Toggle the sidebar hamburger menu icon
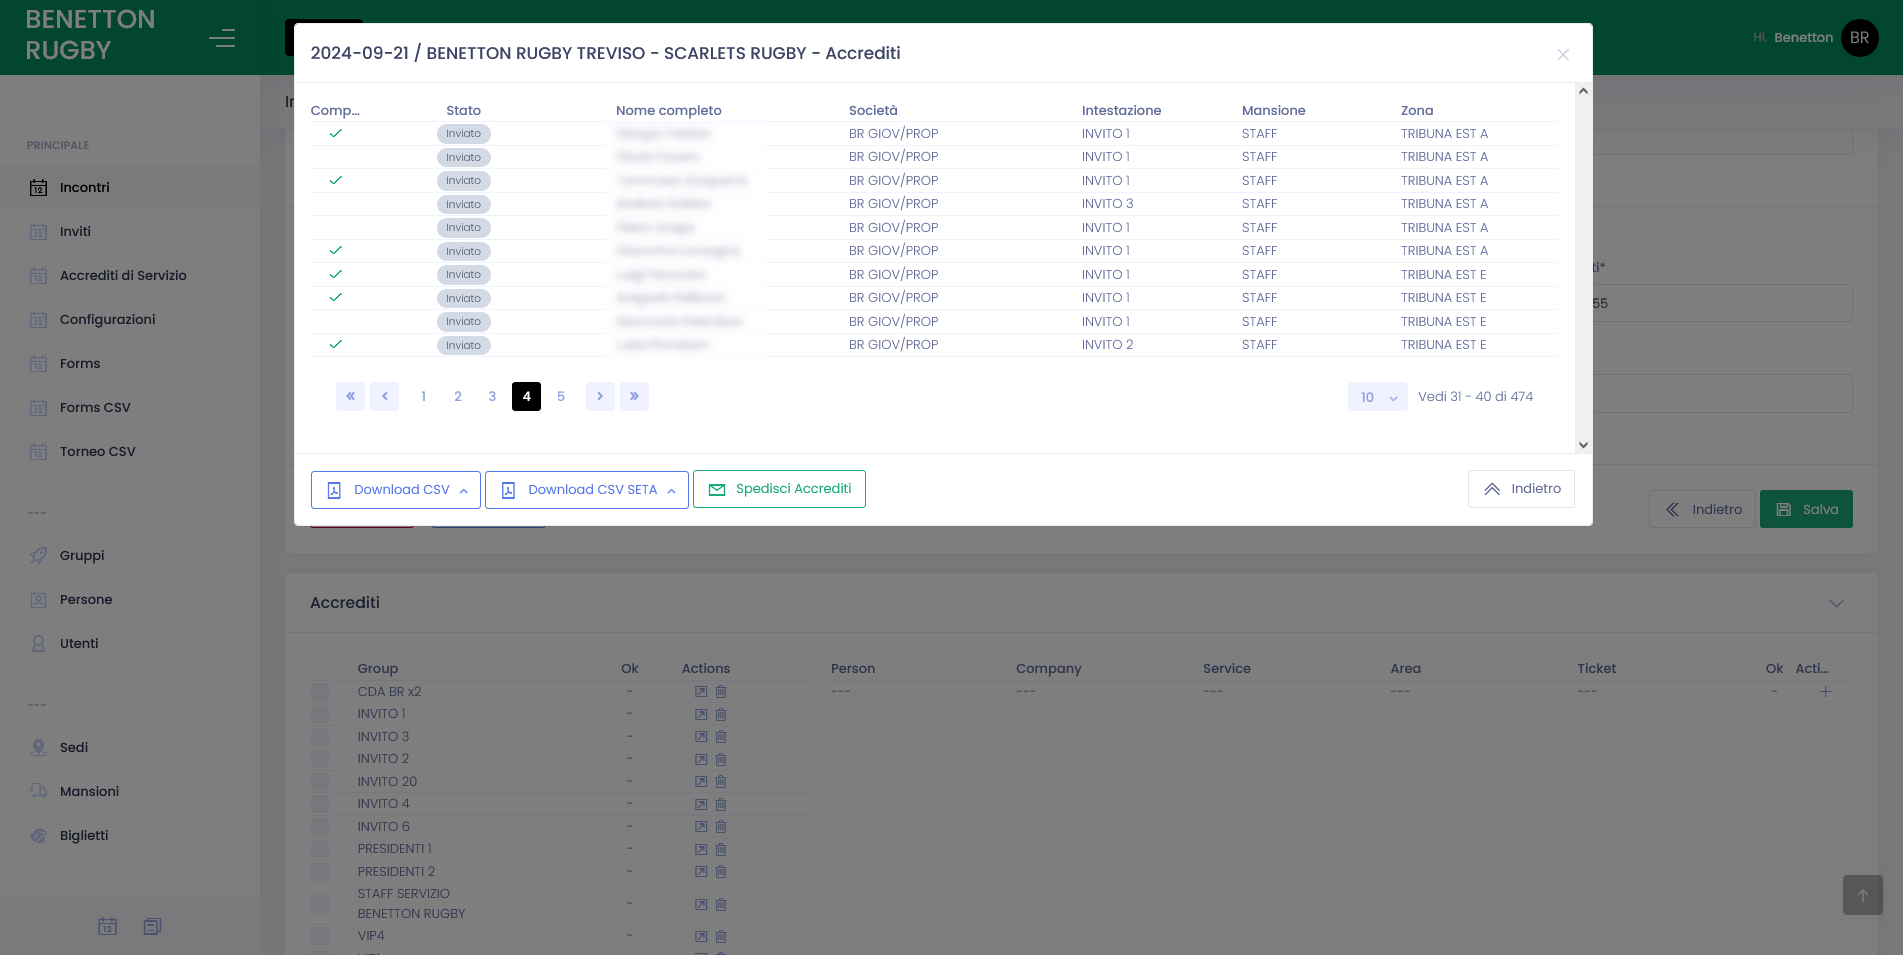This screenshot has height=955, width=1903. [222, 38]
